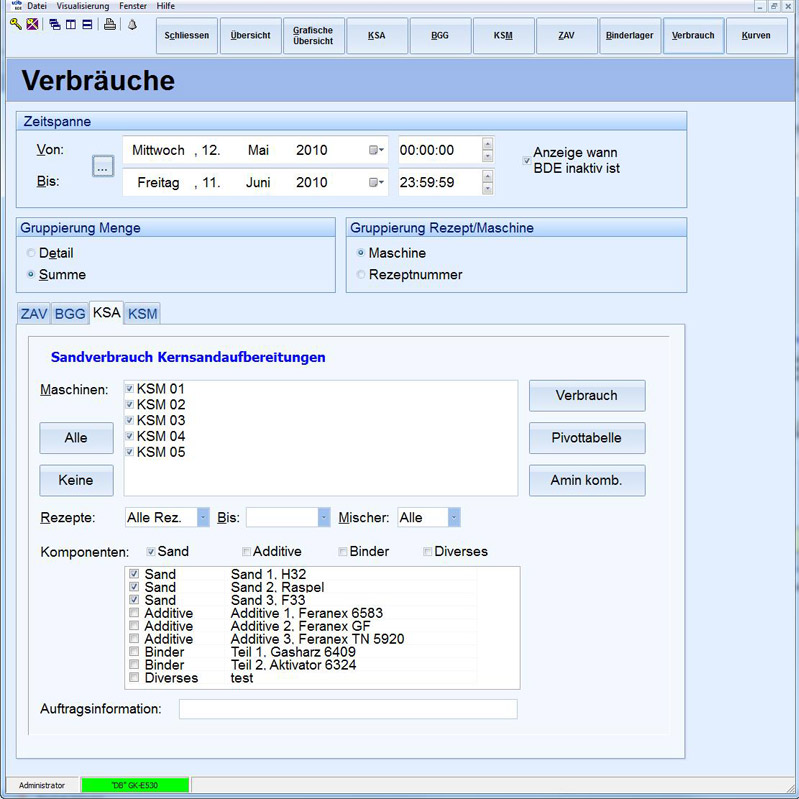Image resolution: width=799 pixels, height=799 pixels.
Task: Click the Übersicht button
Action: (250, 36)
